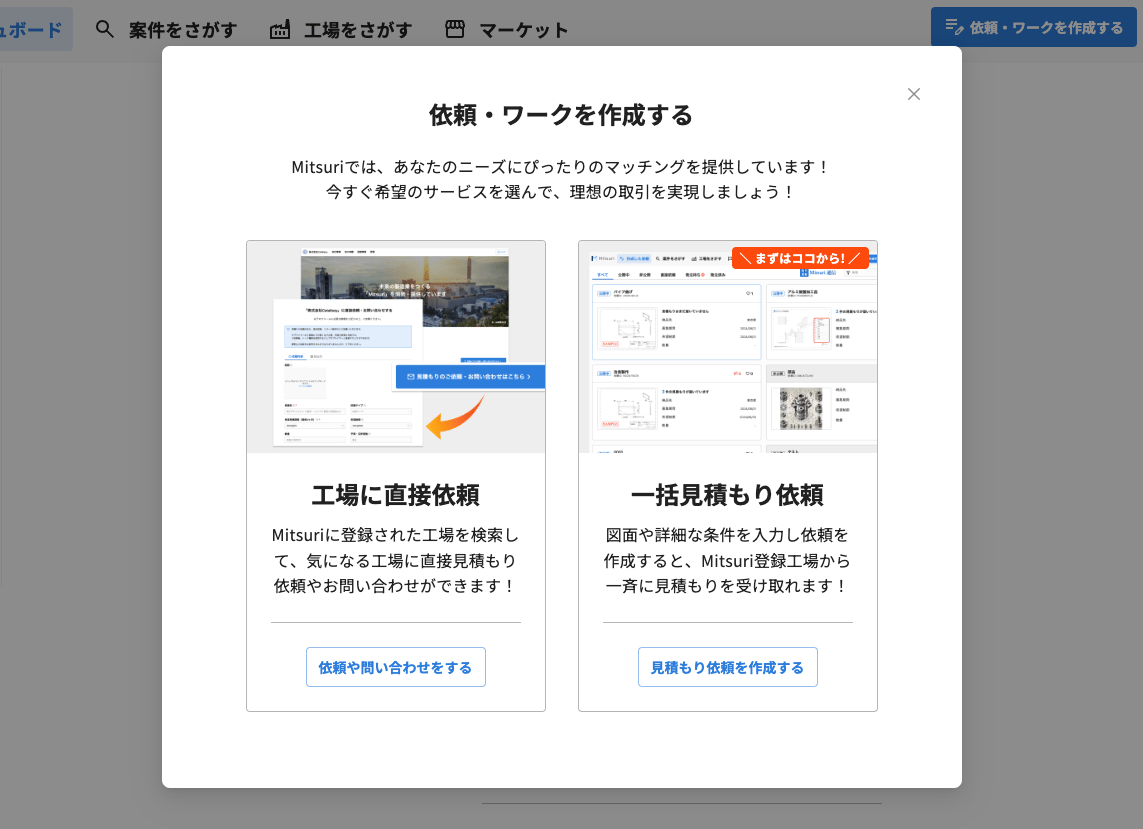Select the dashboard tab in top bar

34,29
